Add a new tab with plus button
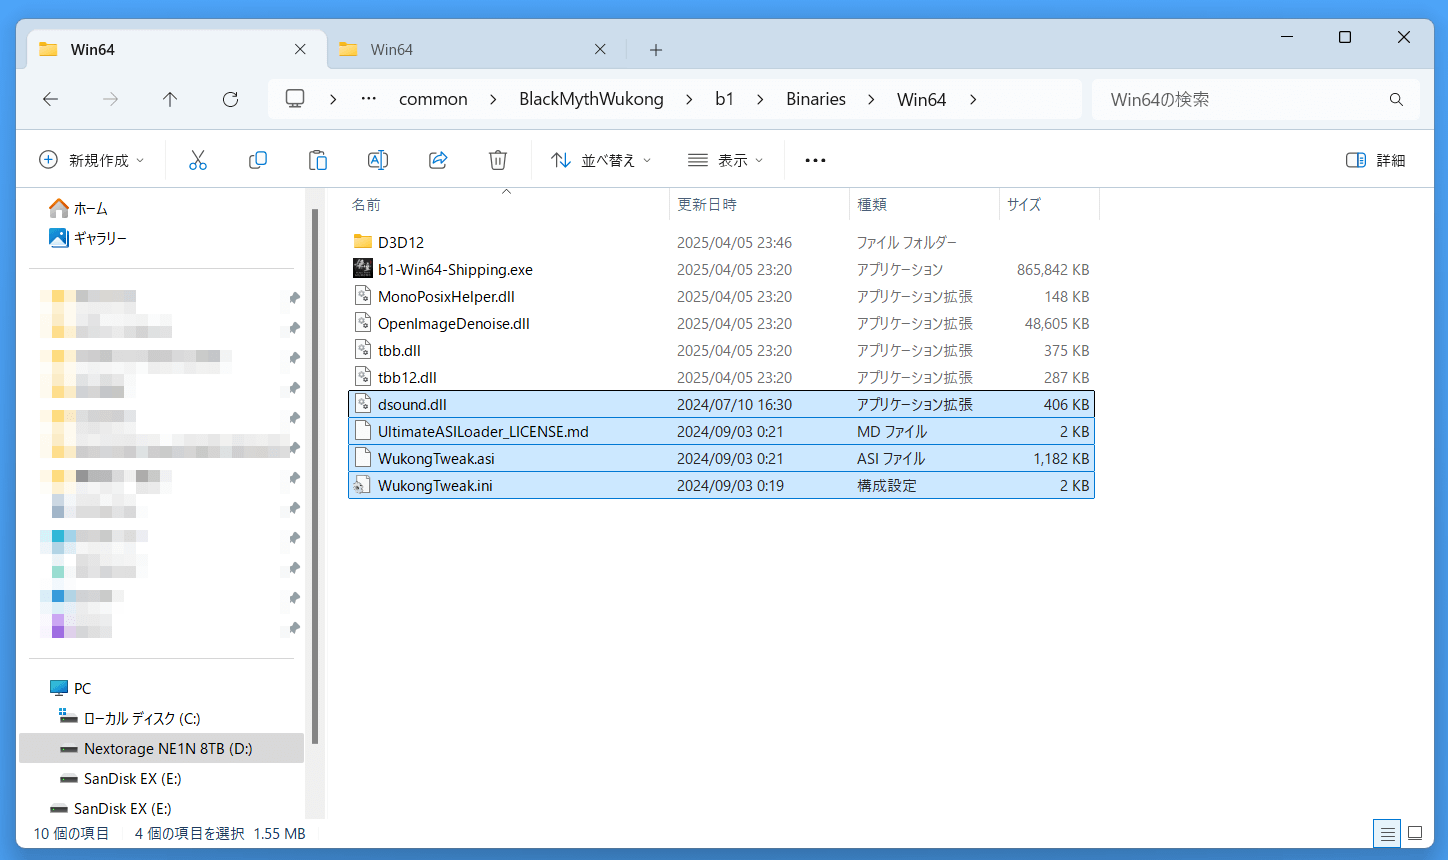This screenshot has height=860, width=1448. (656, 49)
